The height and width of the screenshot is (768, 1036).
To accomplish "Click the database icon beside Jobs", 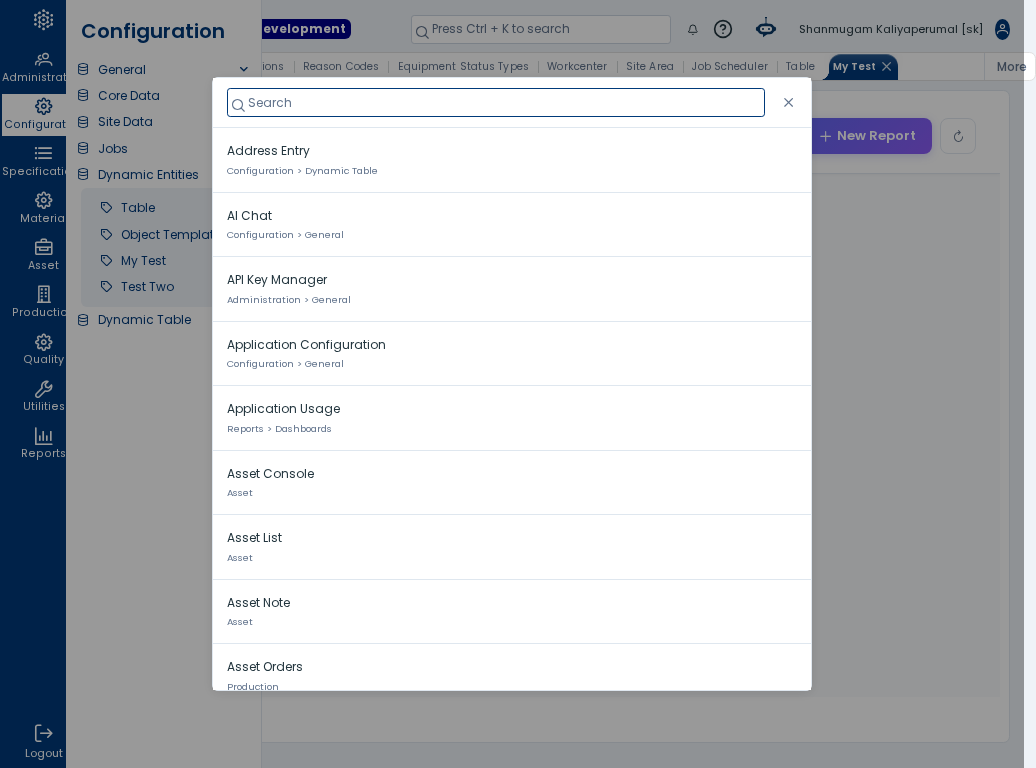I will [83, 148].
